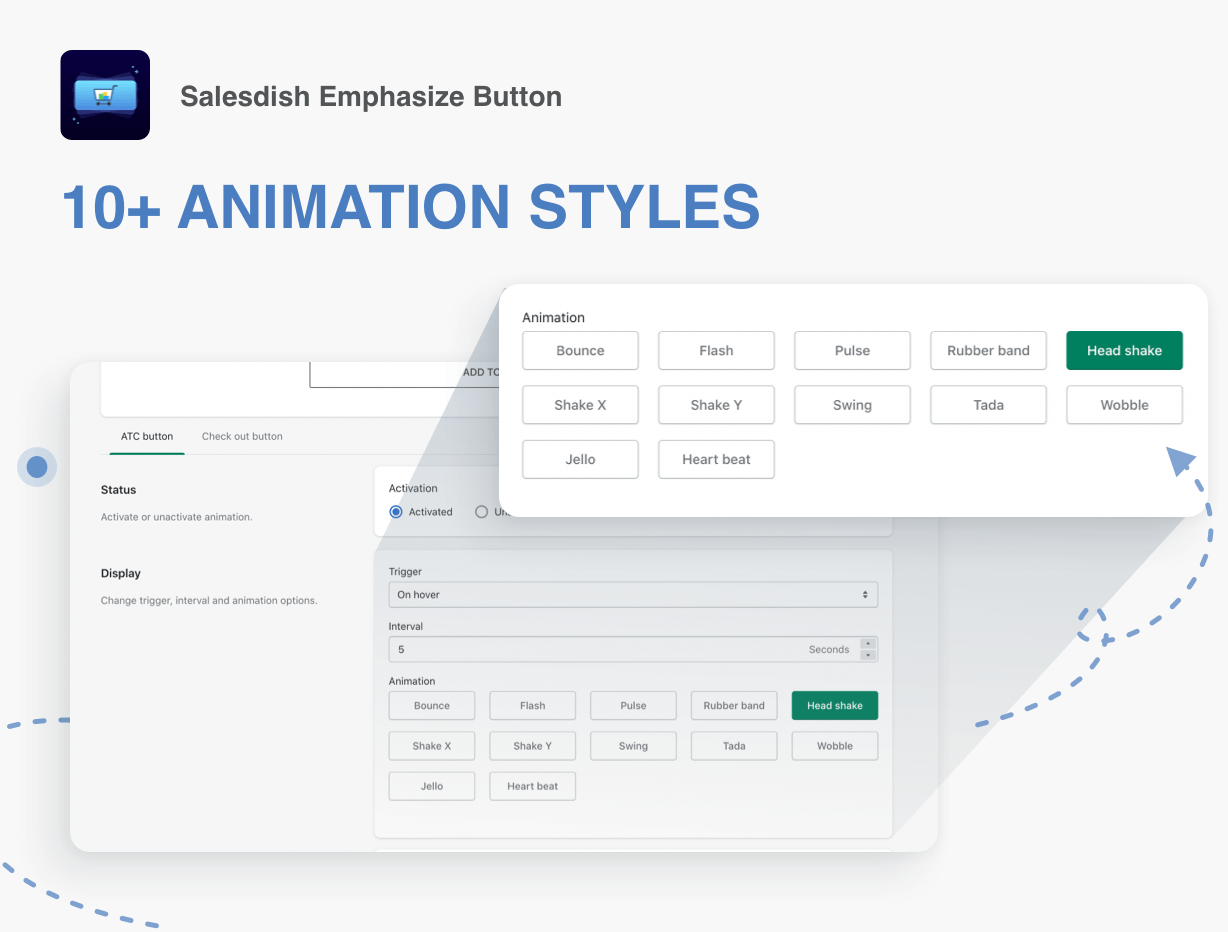Pick Rubber band in the settings panel list
1228x932 pixels.
coord(734,706)
